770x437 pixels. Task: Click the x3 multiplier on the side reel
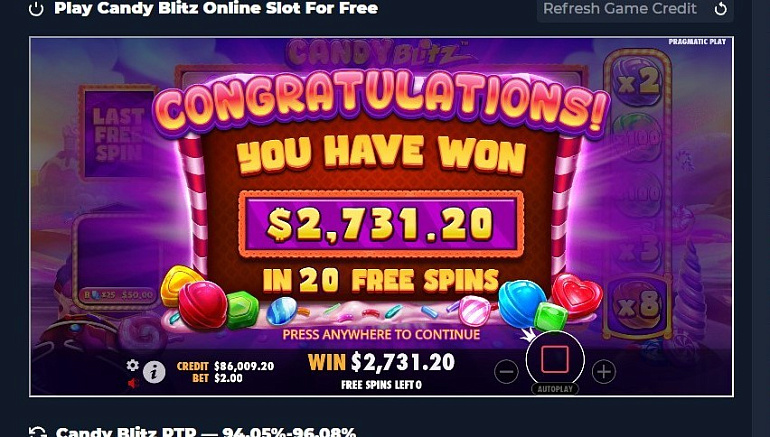click(x=638, y=251)
